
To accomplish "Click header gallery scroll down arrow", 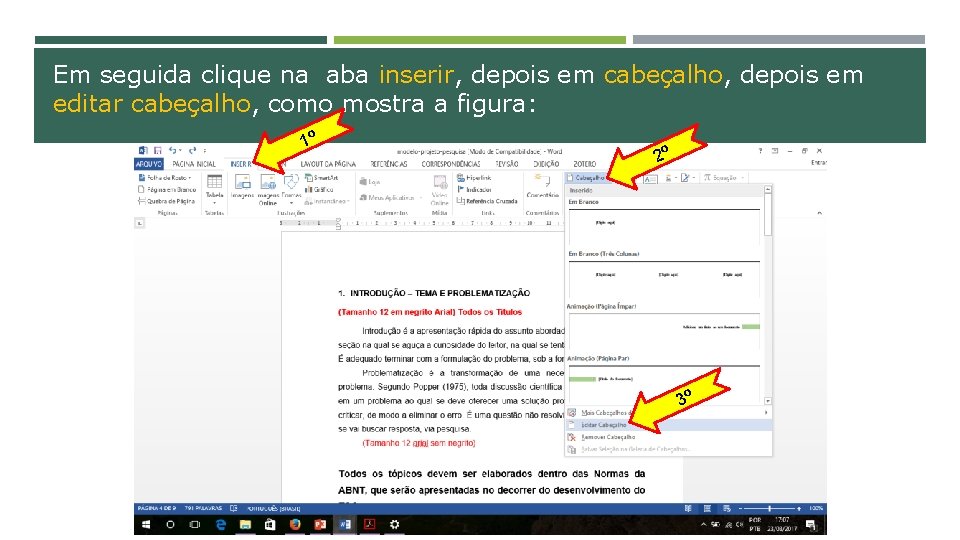I will (768, 401).
